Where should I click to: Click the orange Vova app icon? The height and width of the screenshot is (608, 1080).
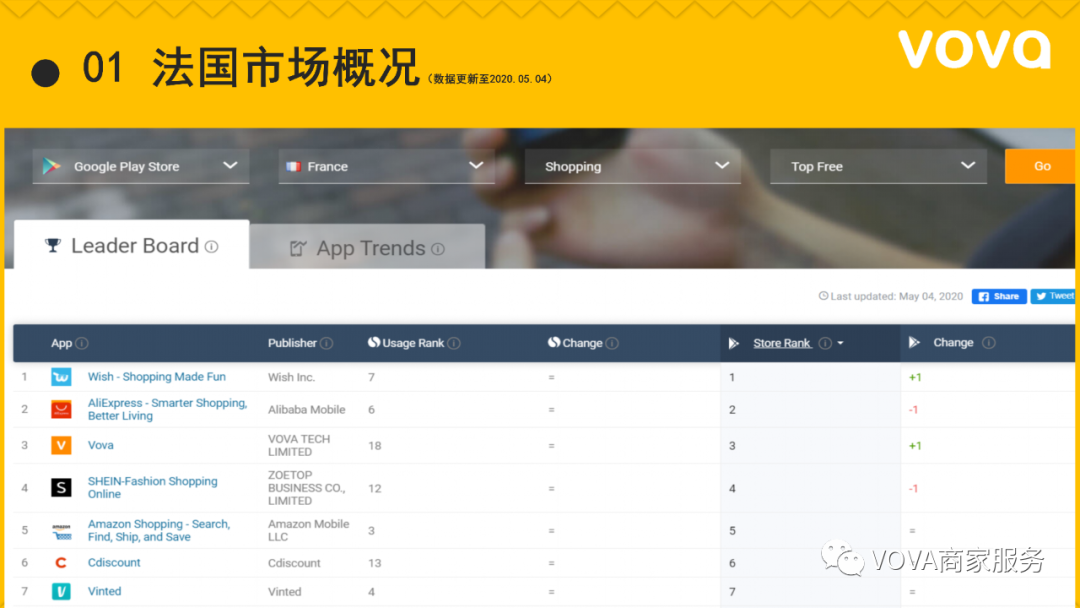coord(61,445)
